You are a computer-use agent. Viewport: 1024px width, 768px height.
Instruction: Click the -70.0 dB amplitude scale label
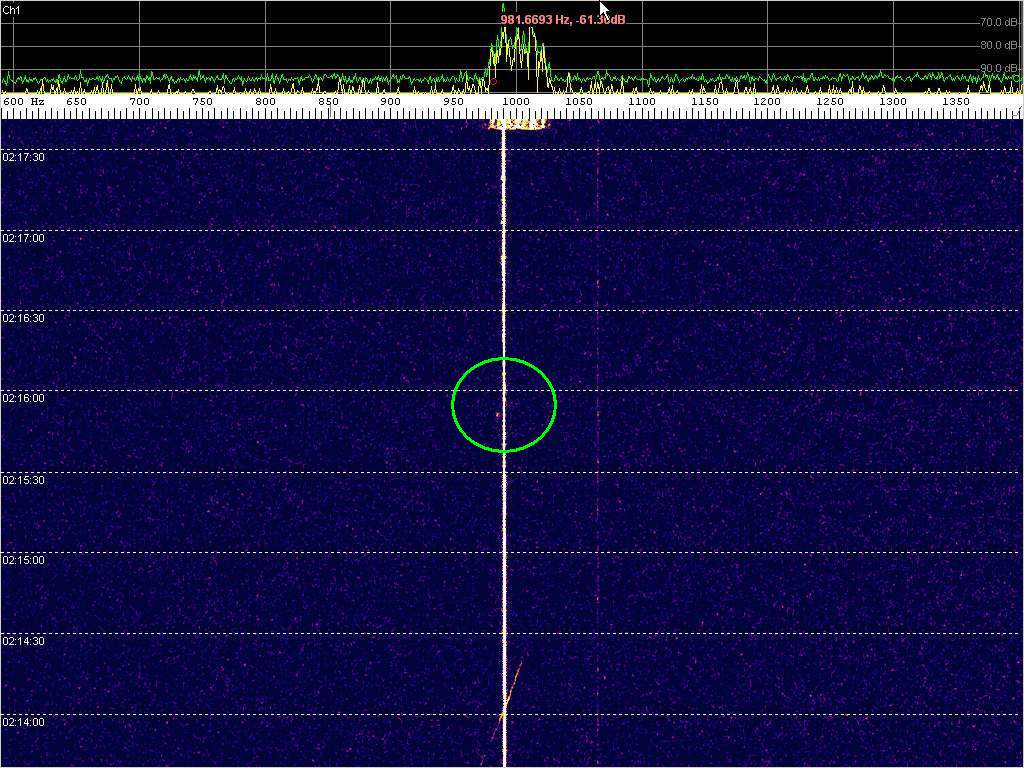tap(998, 22)
